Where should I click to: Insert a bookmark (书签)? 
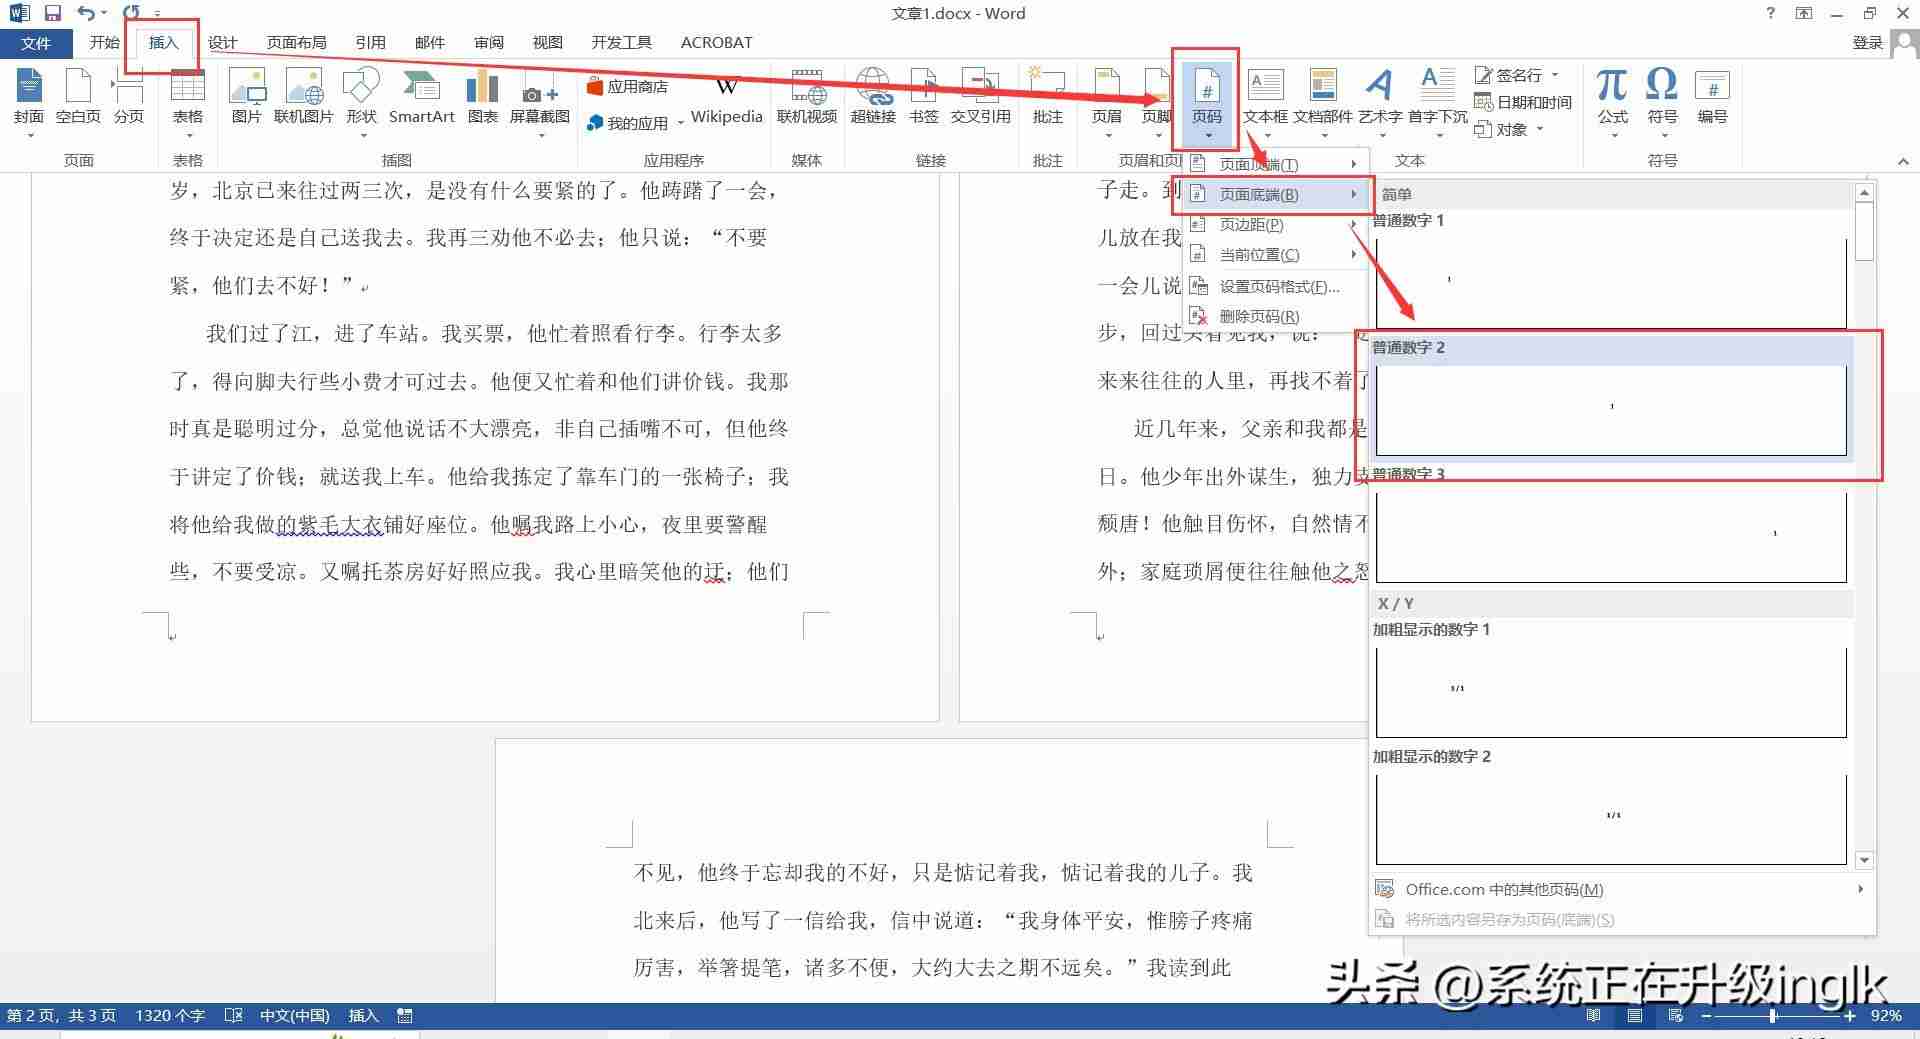point(923,98)
